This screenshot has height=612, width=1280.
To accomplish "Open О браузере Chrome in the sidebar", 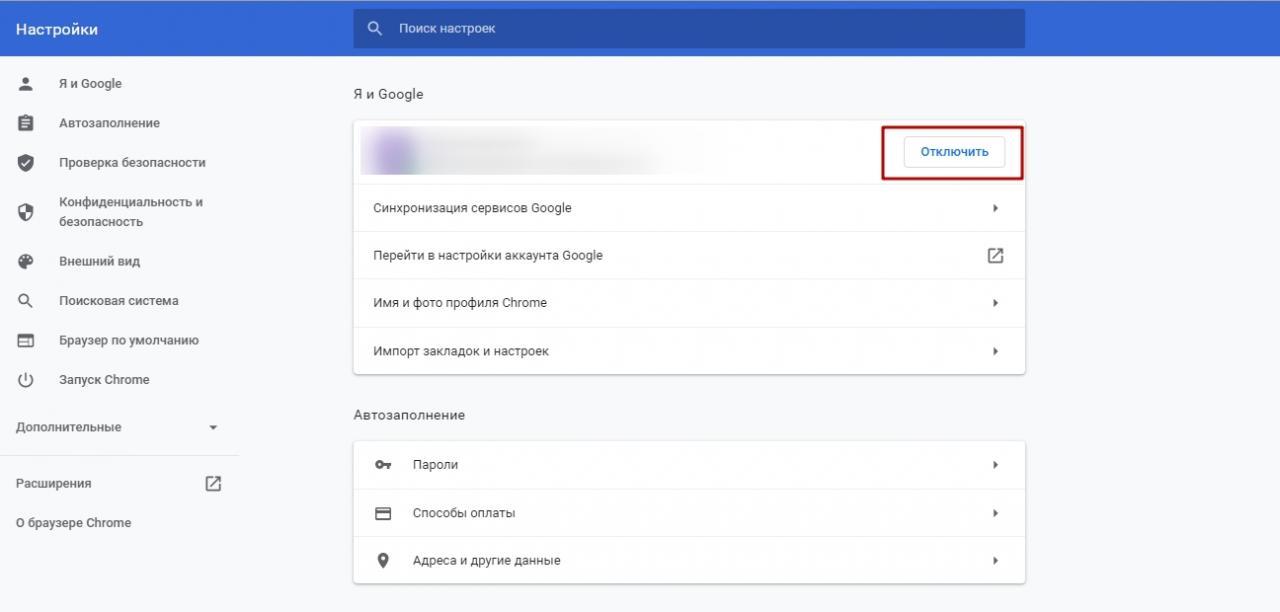I will [73, 523].
